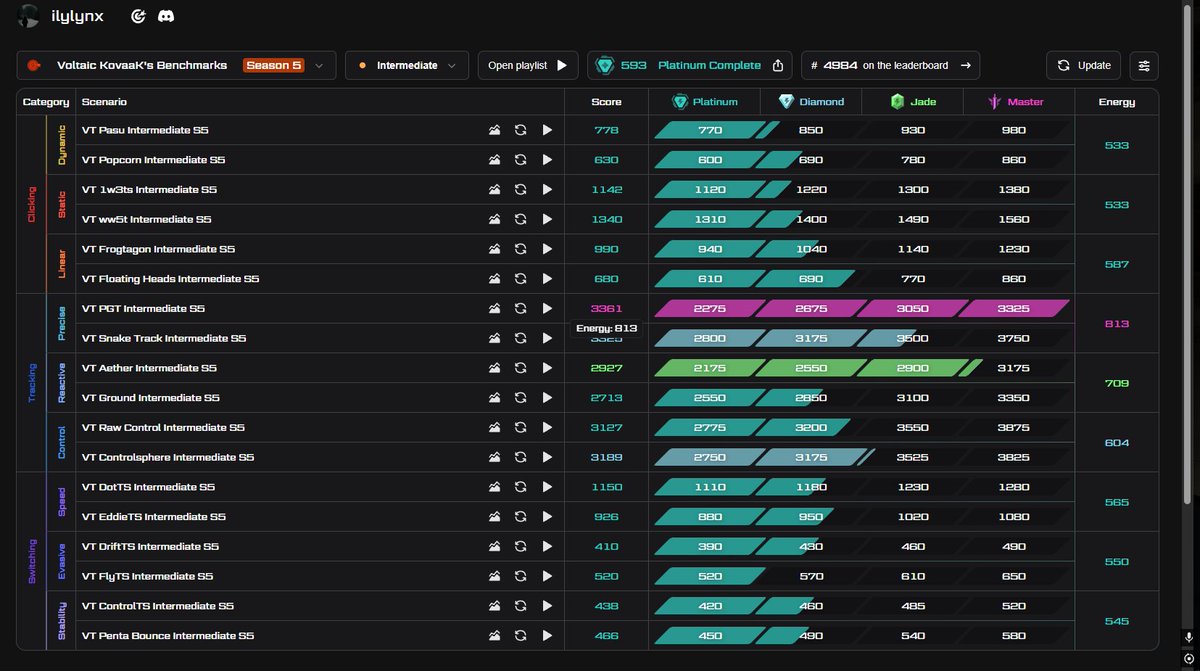Click the ilylynx username text
This screenshot has height=671, width=1200.
(x=79, y=16)
